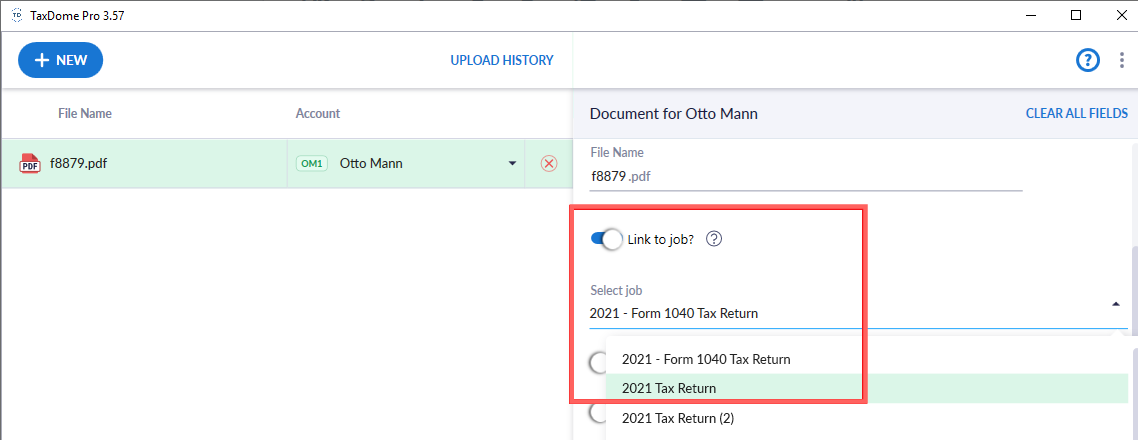
Task: Disable the Link to job toggle
Action: [x=607, y=239]
